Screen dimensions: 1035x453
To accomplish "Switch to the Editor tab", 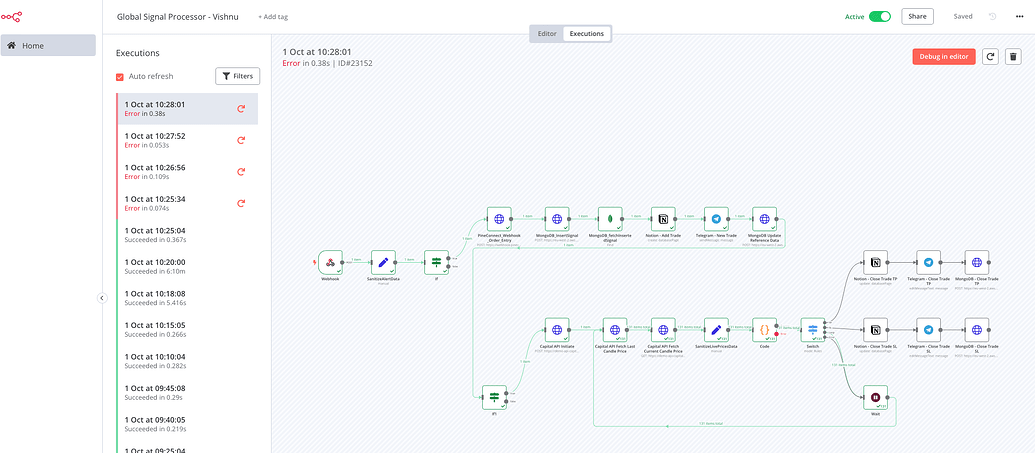I will point(547,34).
